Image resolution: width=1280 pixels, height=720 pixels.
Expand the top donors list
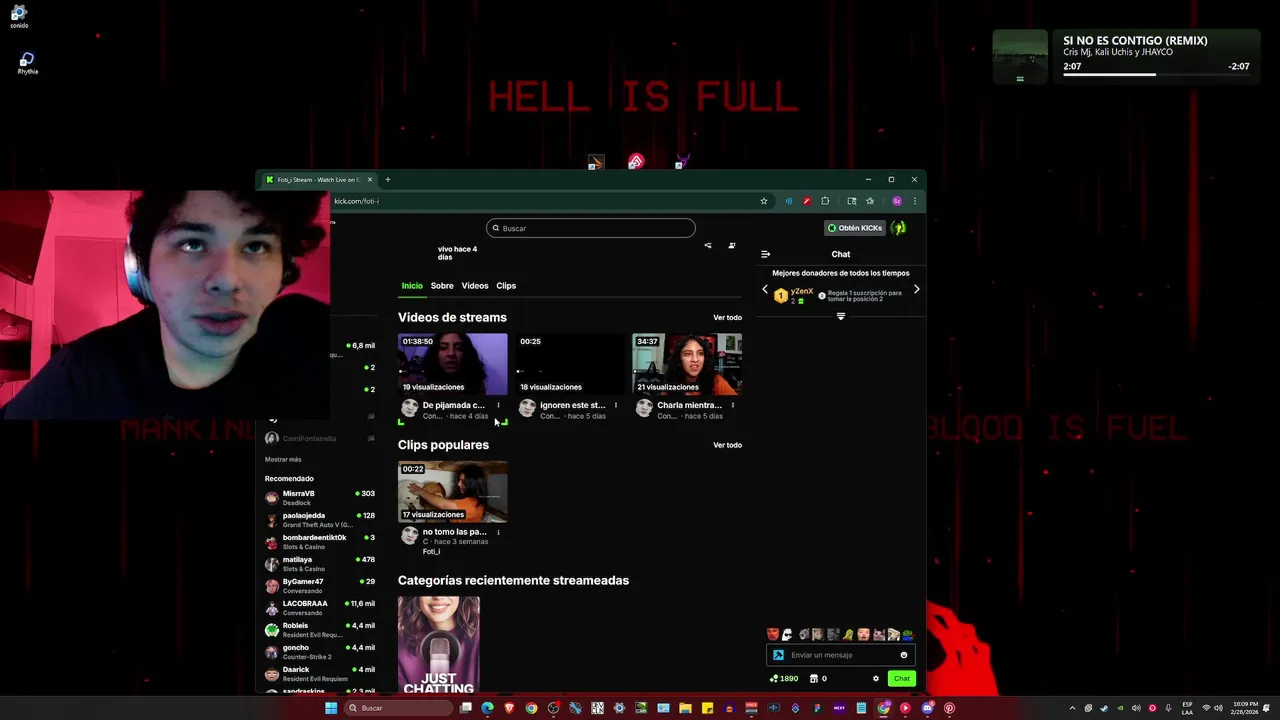(840, 316)
